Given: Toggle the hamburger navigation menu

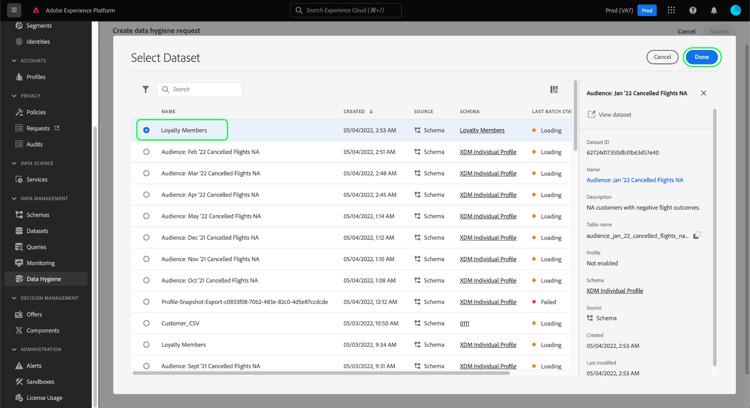Looking at the screenshot, I should [x=14, y=10].
